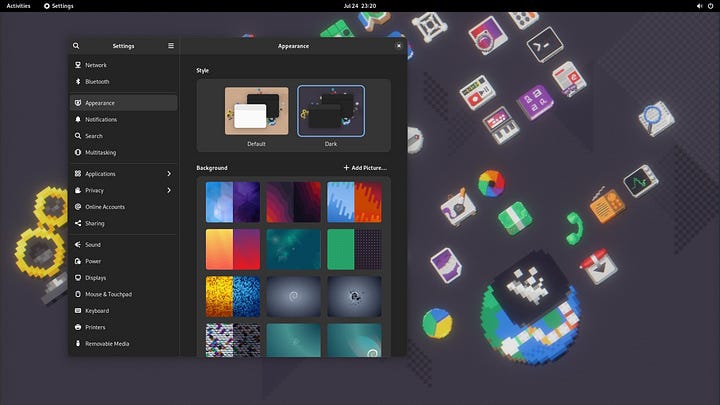Choose the orange to magenta gradient wallpaper
Viewport: 720px width, 405px height.
[233, 249]
